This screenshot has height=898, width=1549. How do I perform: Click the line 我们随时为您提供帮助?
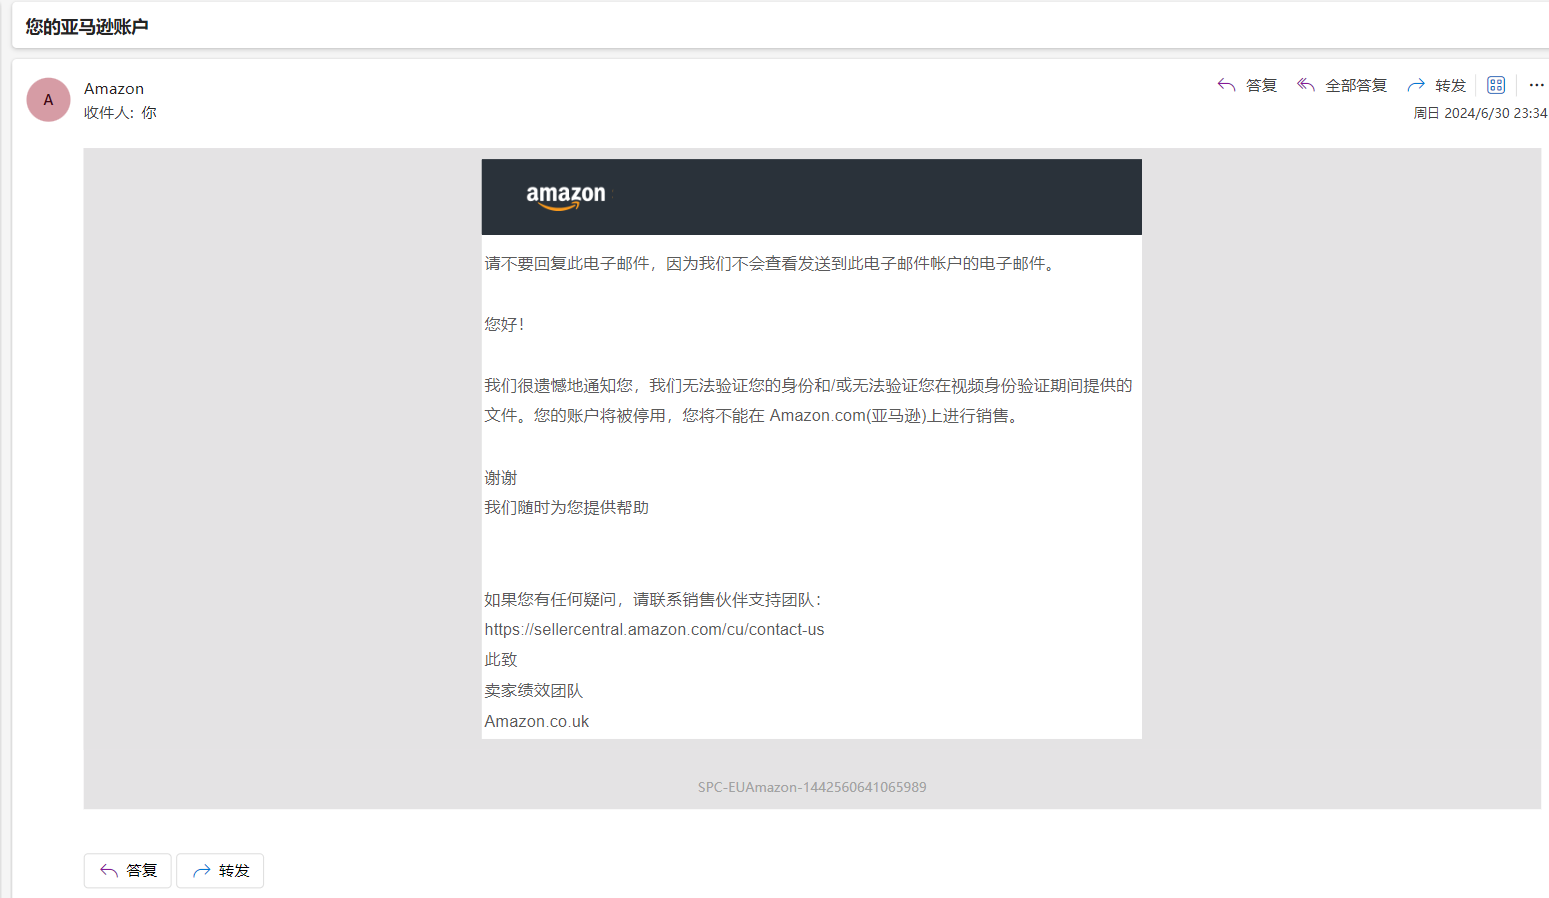pos(567,507)
